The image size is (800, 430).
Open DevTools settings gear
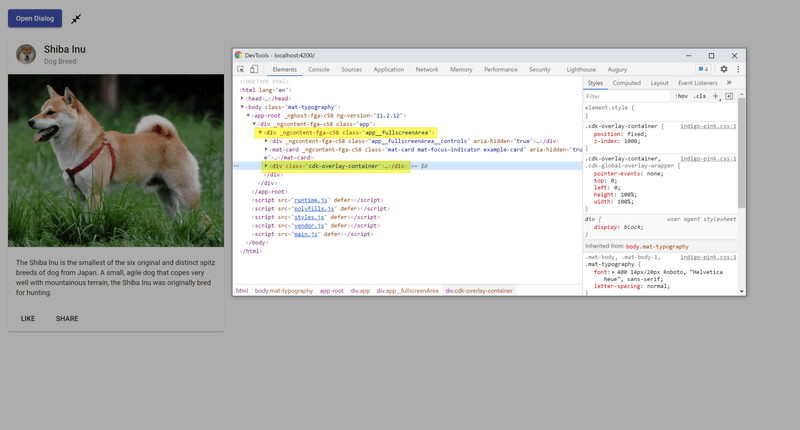(723, 69)
